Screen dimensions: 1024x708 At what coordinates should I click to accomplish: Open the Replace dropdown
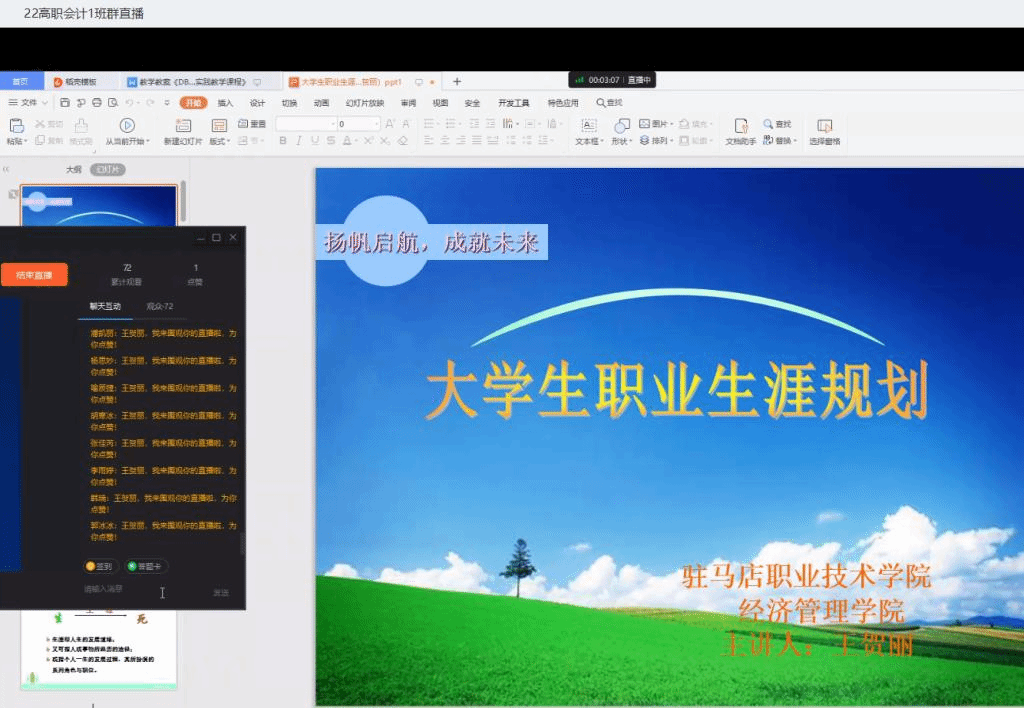(x=780, y=140)
